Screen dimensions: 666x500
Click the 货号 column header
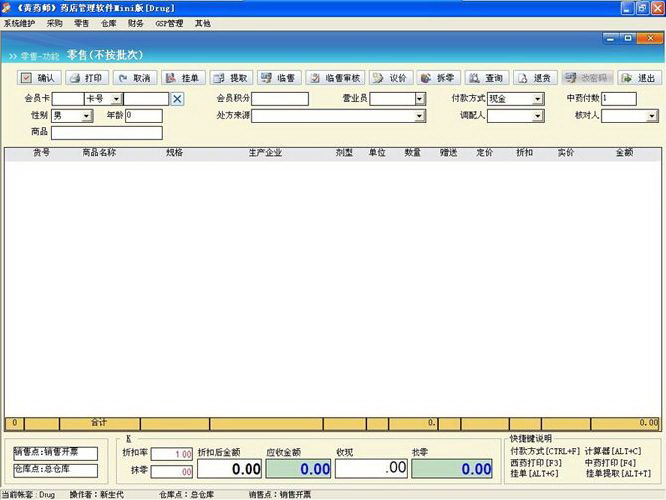42,153
